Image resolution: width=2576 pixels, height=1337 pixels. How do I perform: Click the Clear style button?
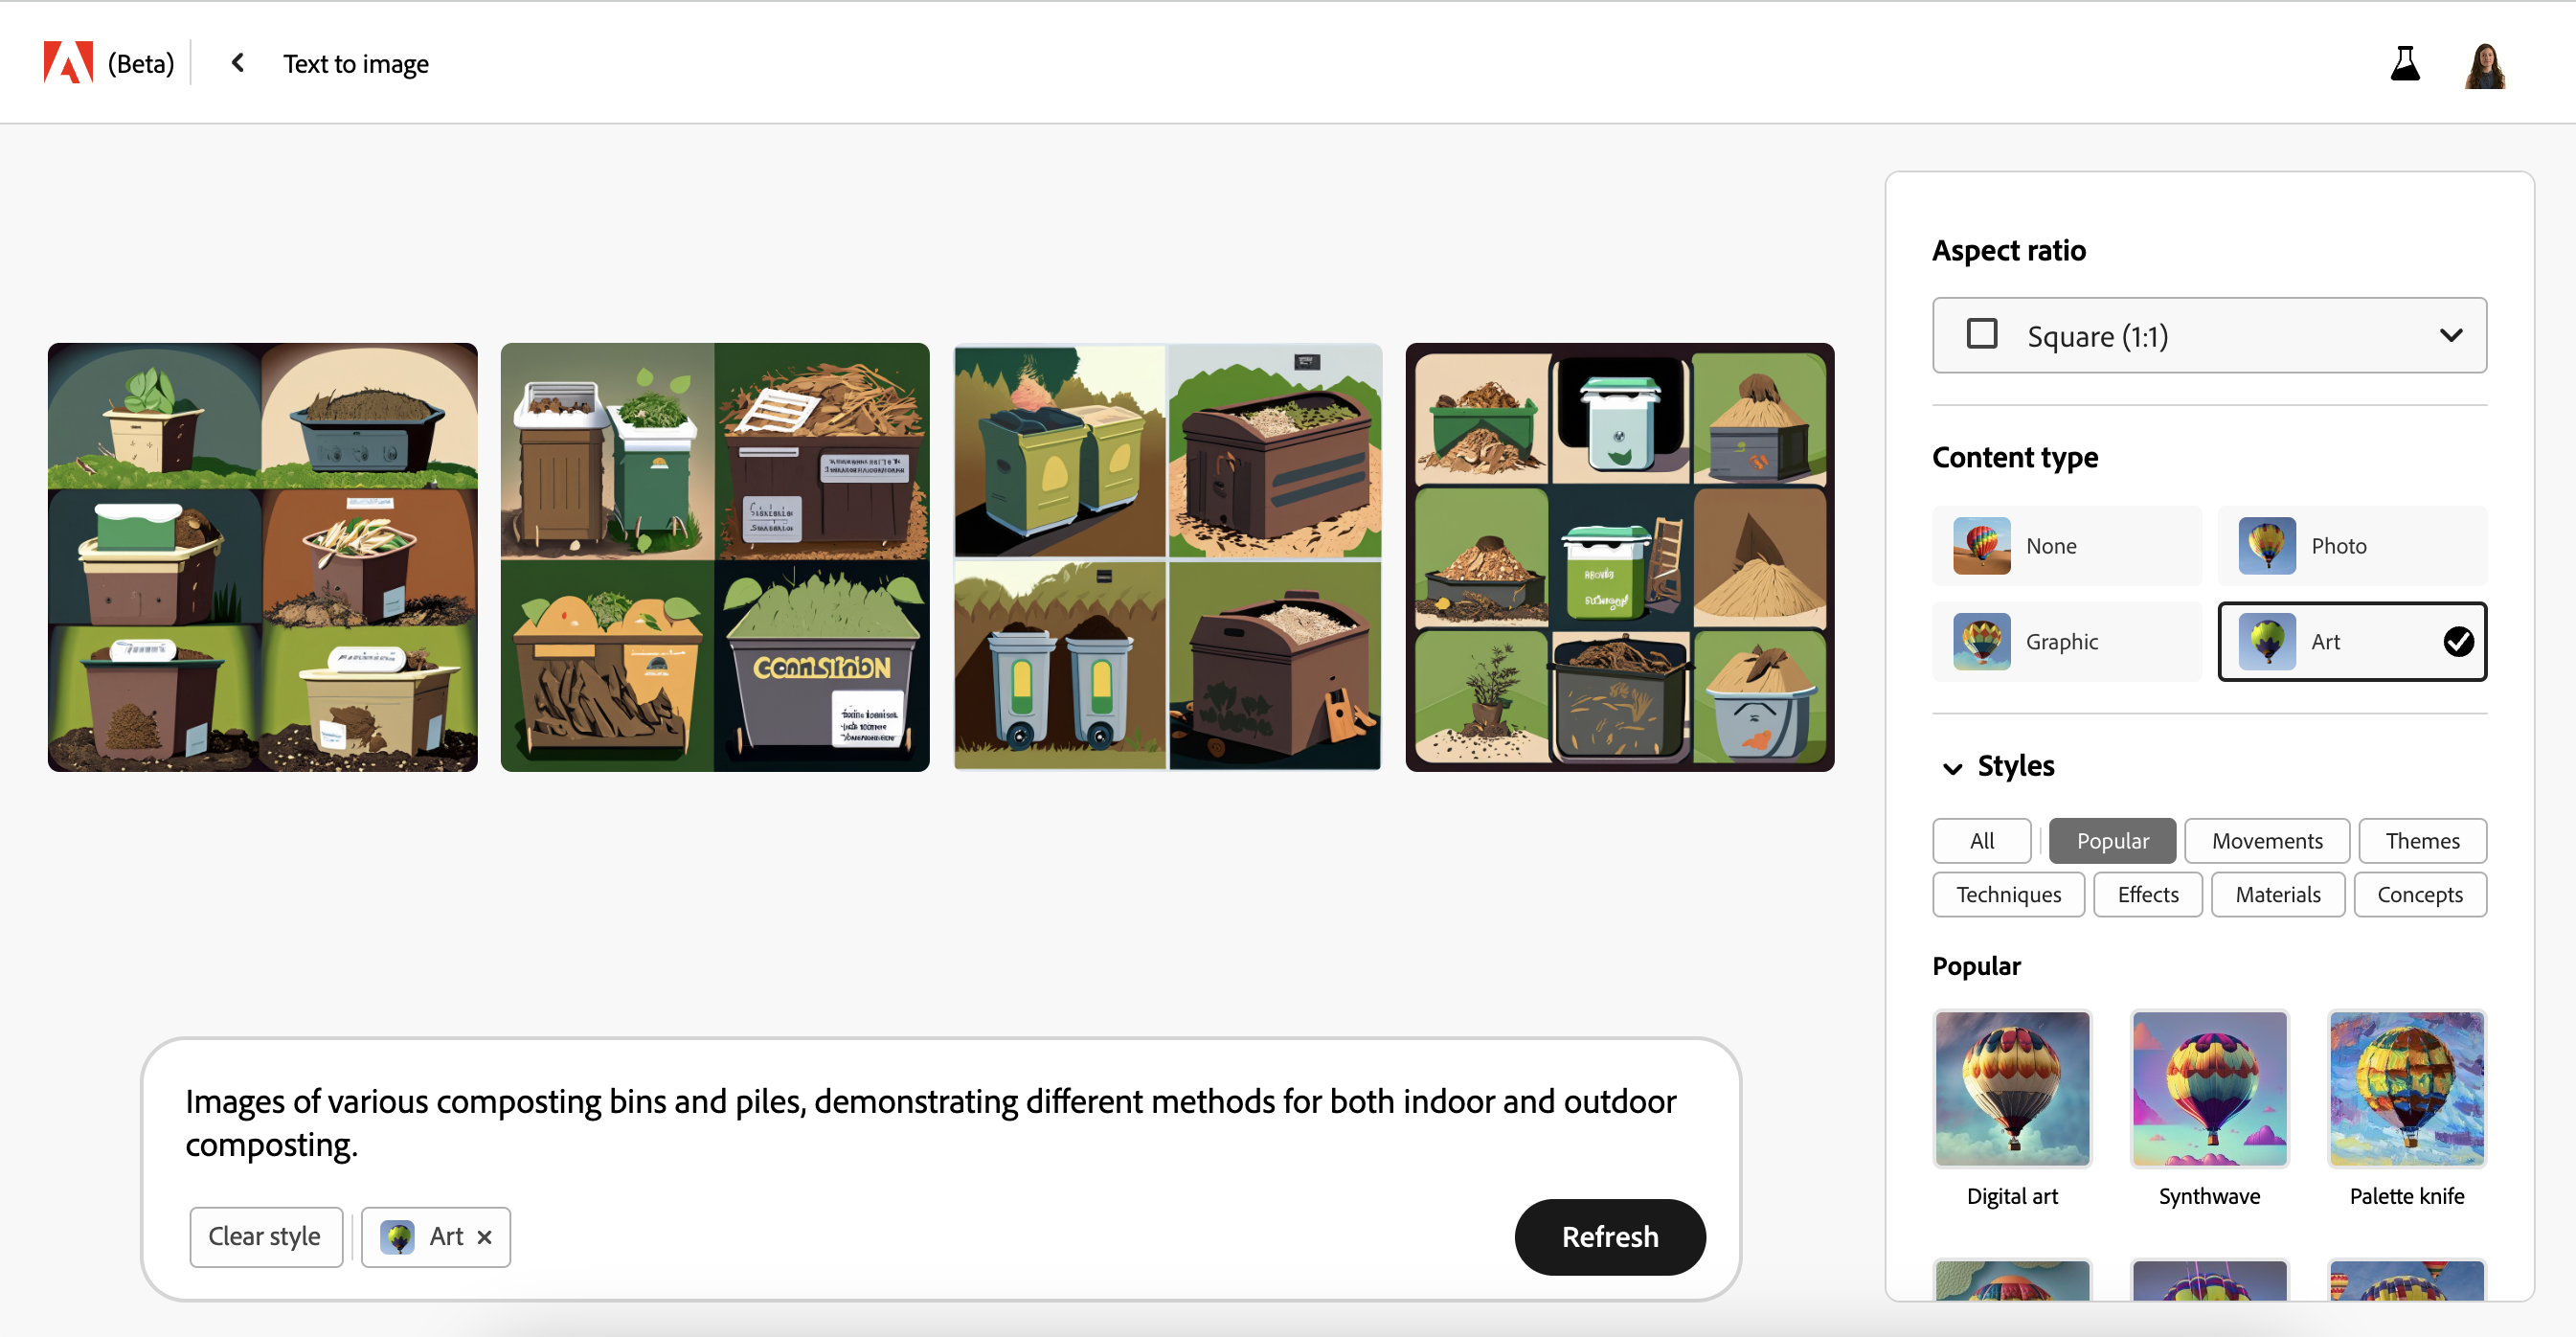click(264, 1236)
